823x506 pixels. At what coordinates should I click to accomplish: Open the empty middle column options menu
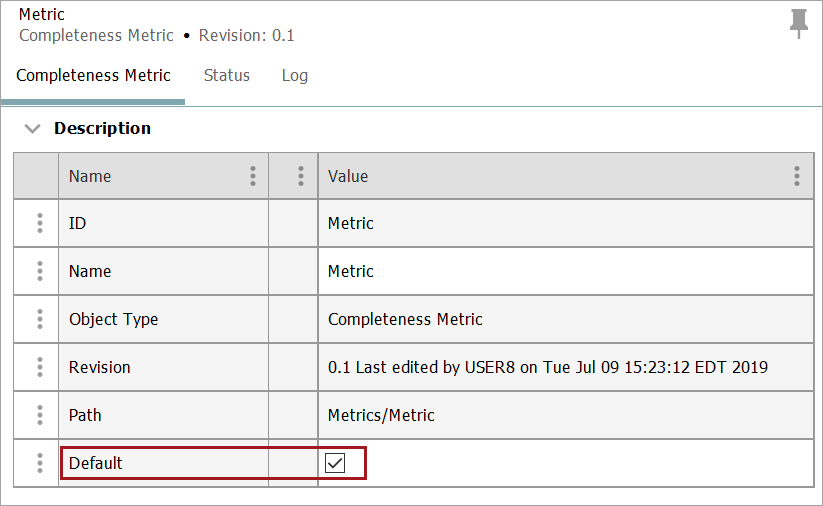click(301, 176)
